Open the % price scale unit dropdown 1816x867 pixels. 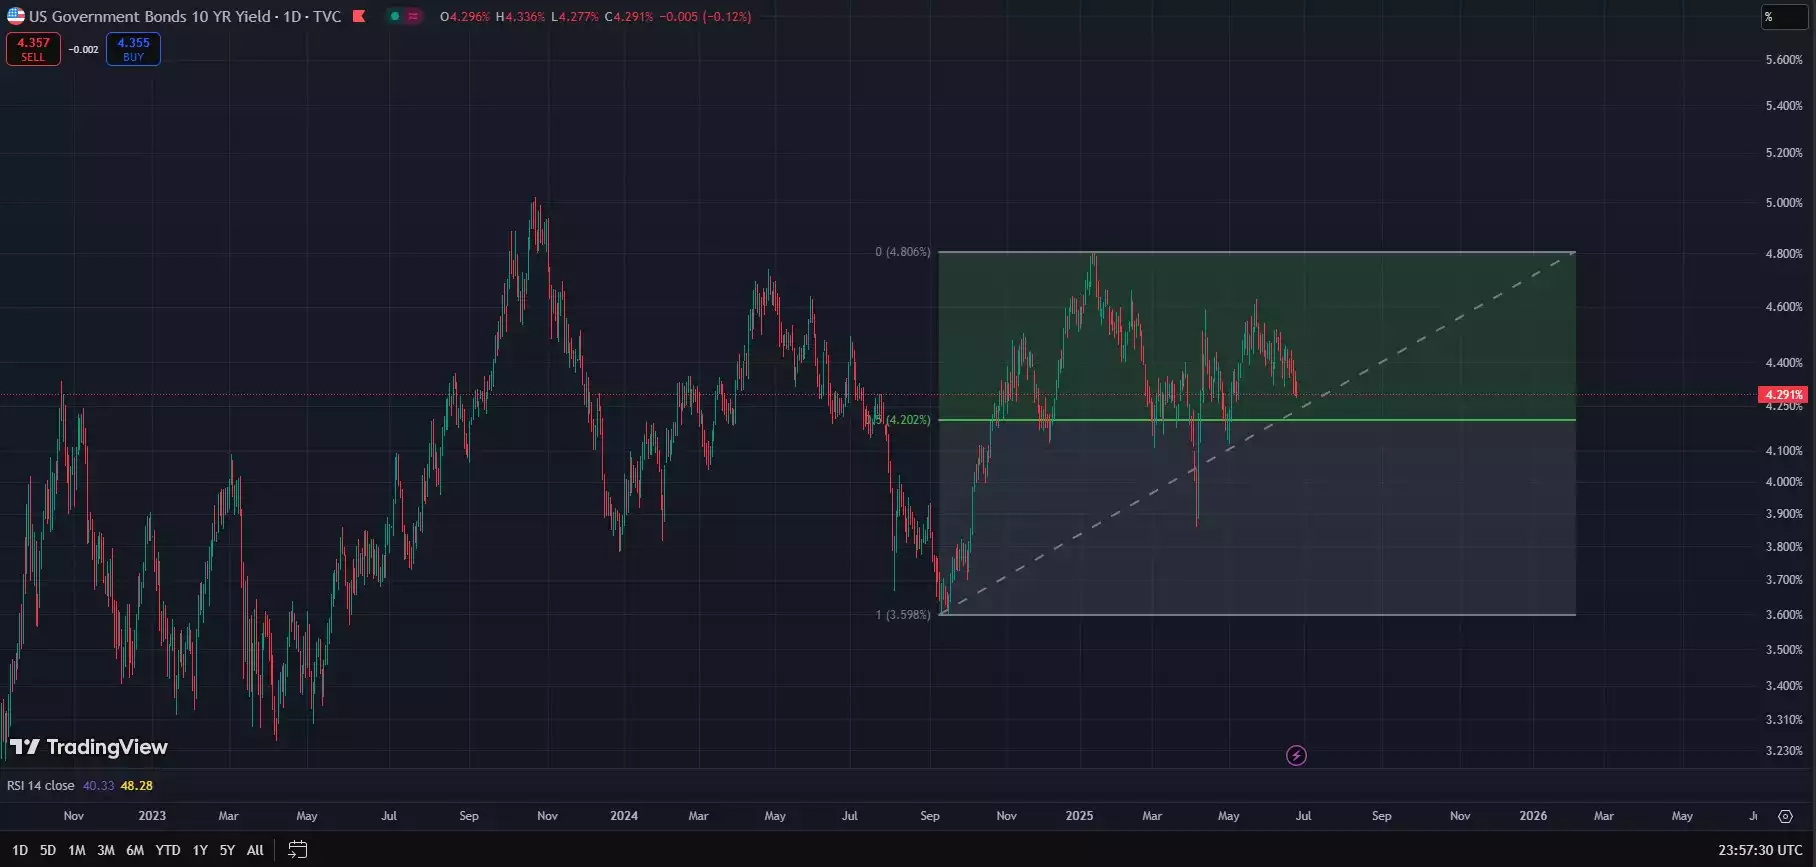point(1784,17)
